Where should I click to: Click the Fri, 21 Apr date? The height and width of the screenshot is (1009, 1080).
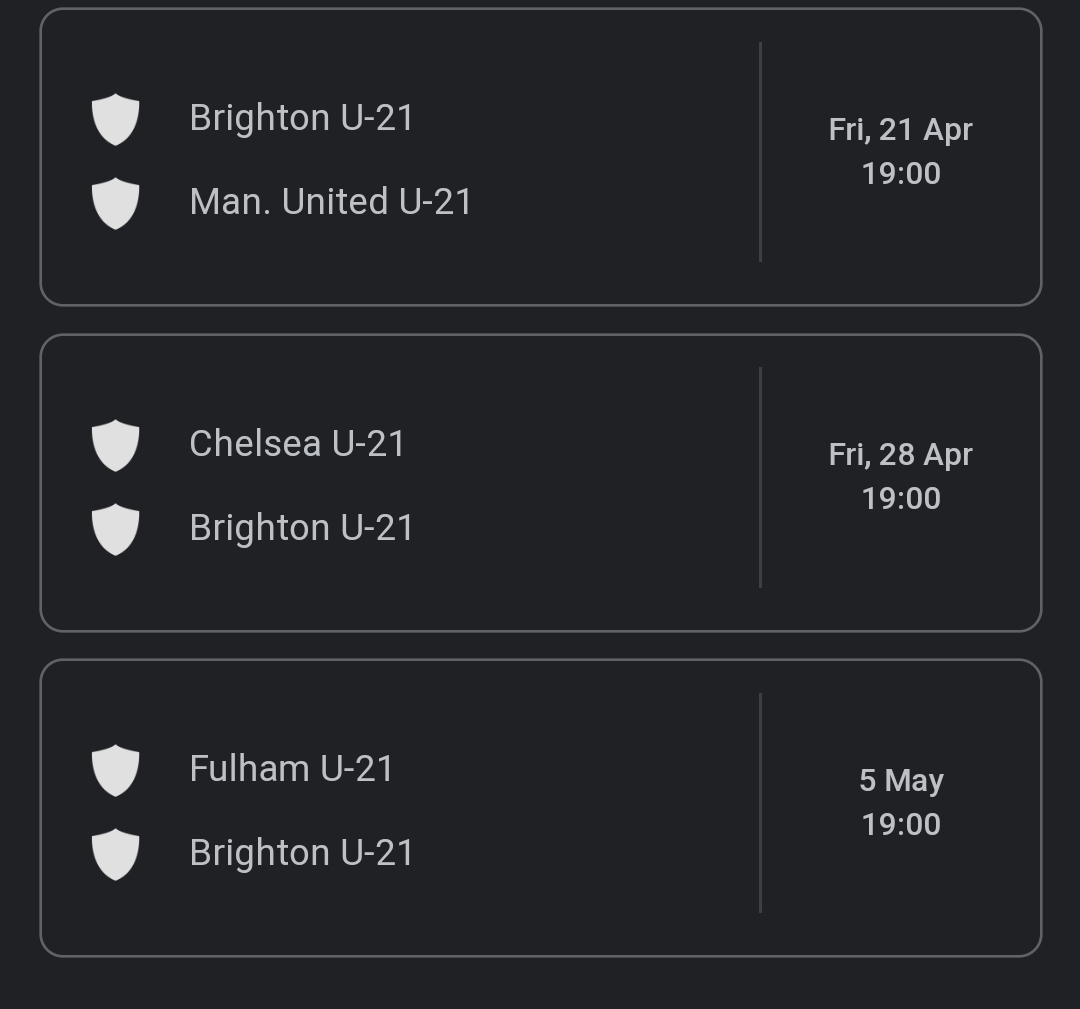pyautogui.click(x=901, y=130)
